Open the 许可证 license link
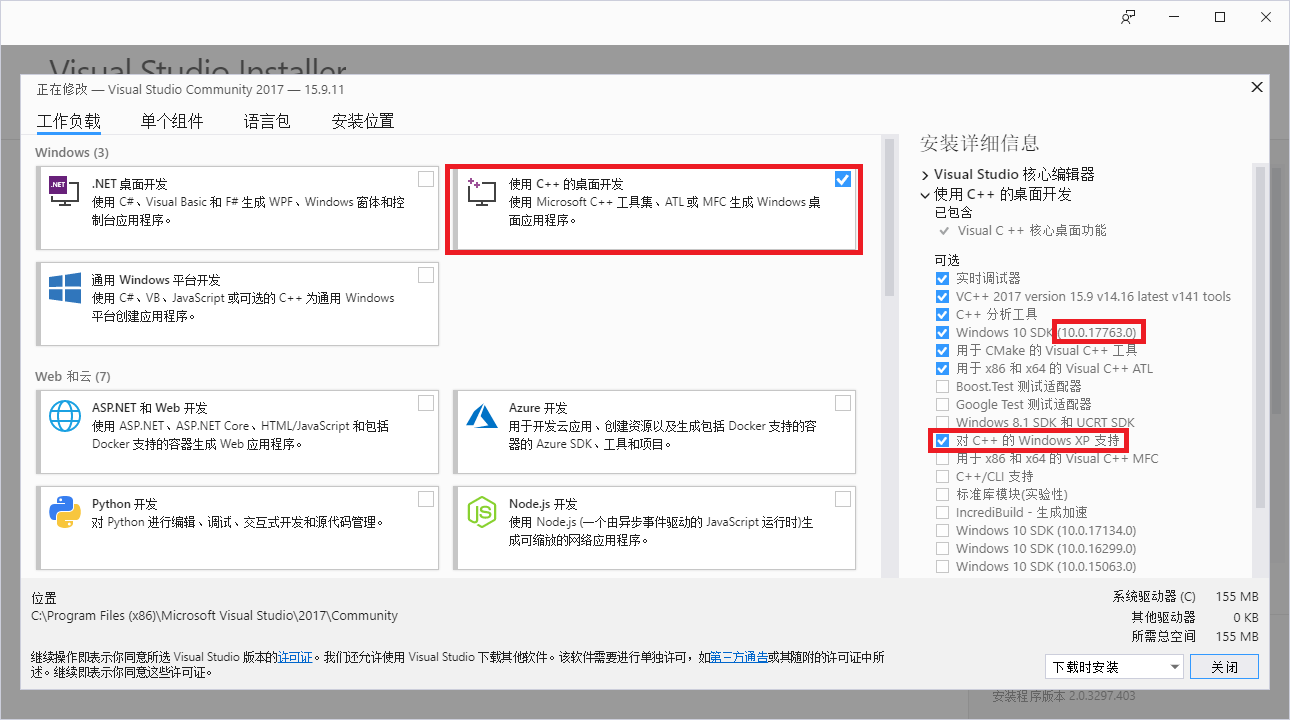The image size is (1290, 720). (x=295, y=658)
